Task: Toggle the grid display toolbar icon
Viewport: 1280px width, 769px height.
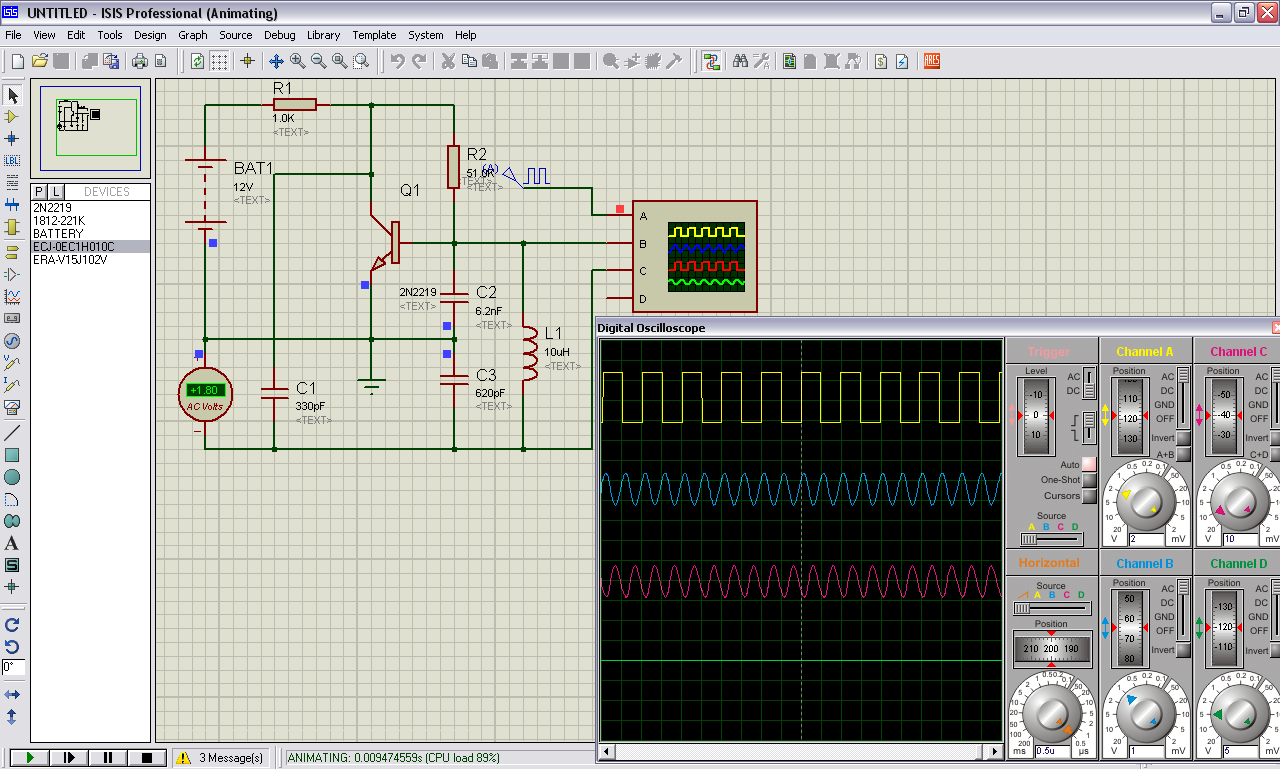Action: (x=219, y=61)
